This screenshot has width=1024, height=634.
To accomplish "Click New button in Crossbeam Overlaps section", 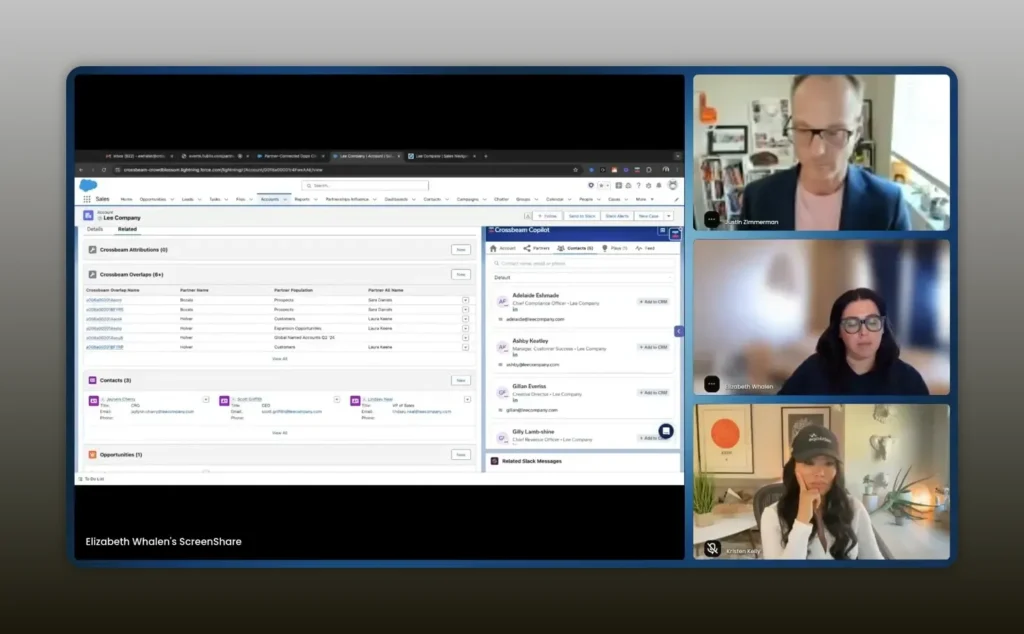I will pos(460,274).
